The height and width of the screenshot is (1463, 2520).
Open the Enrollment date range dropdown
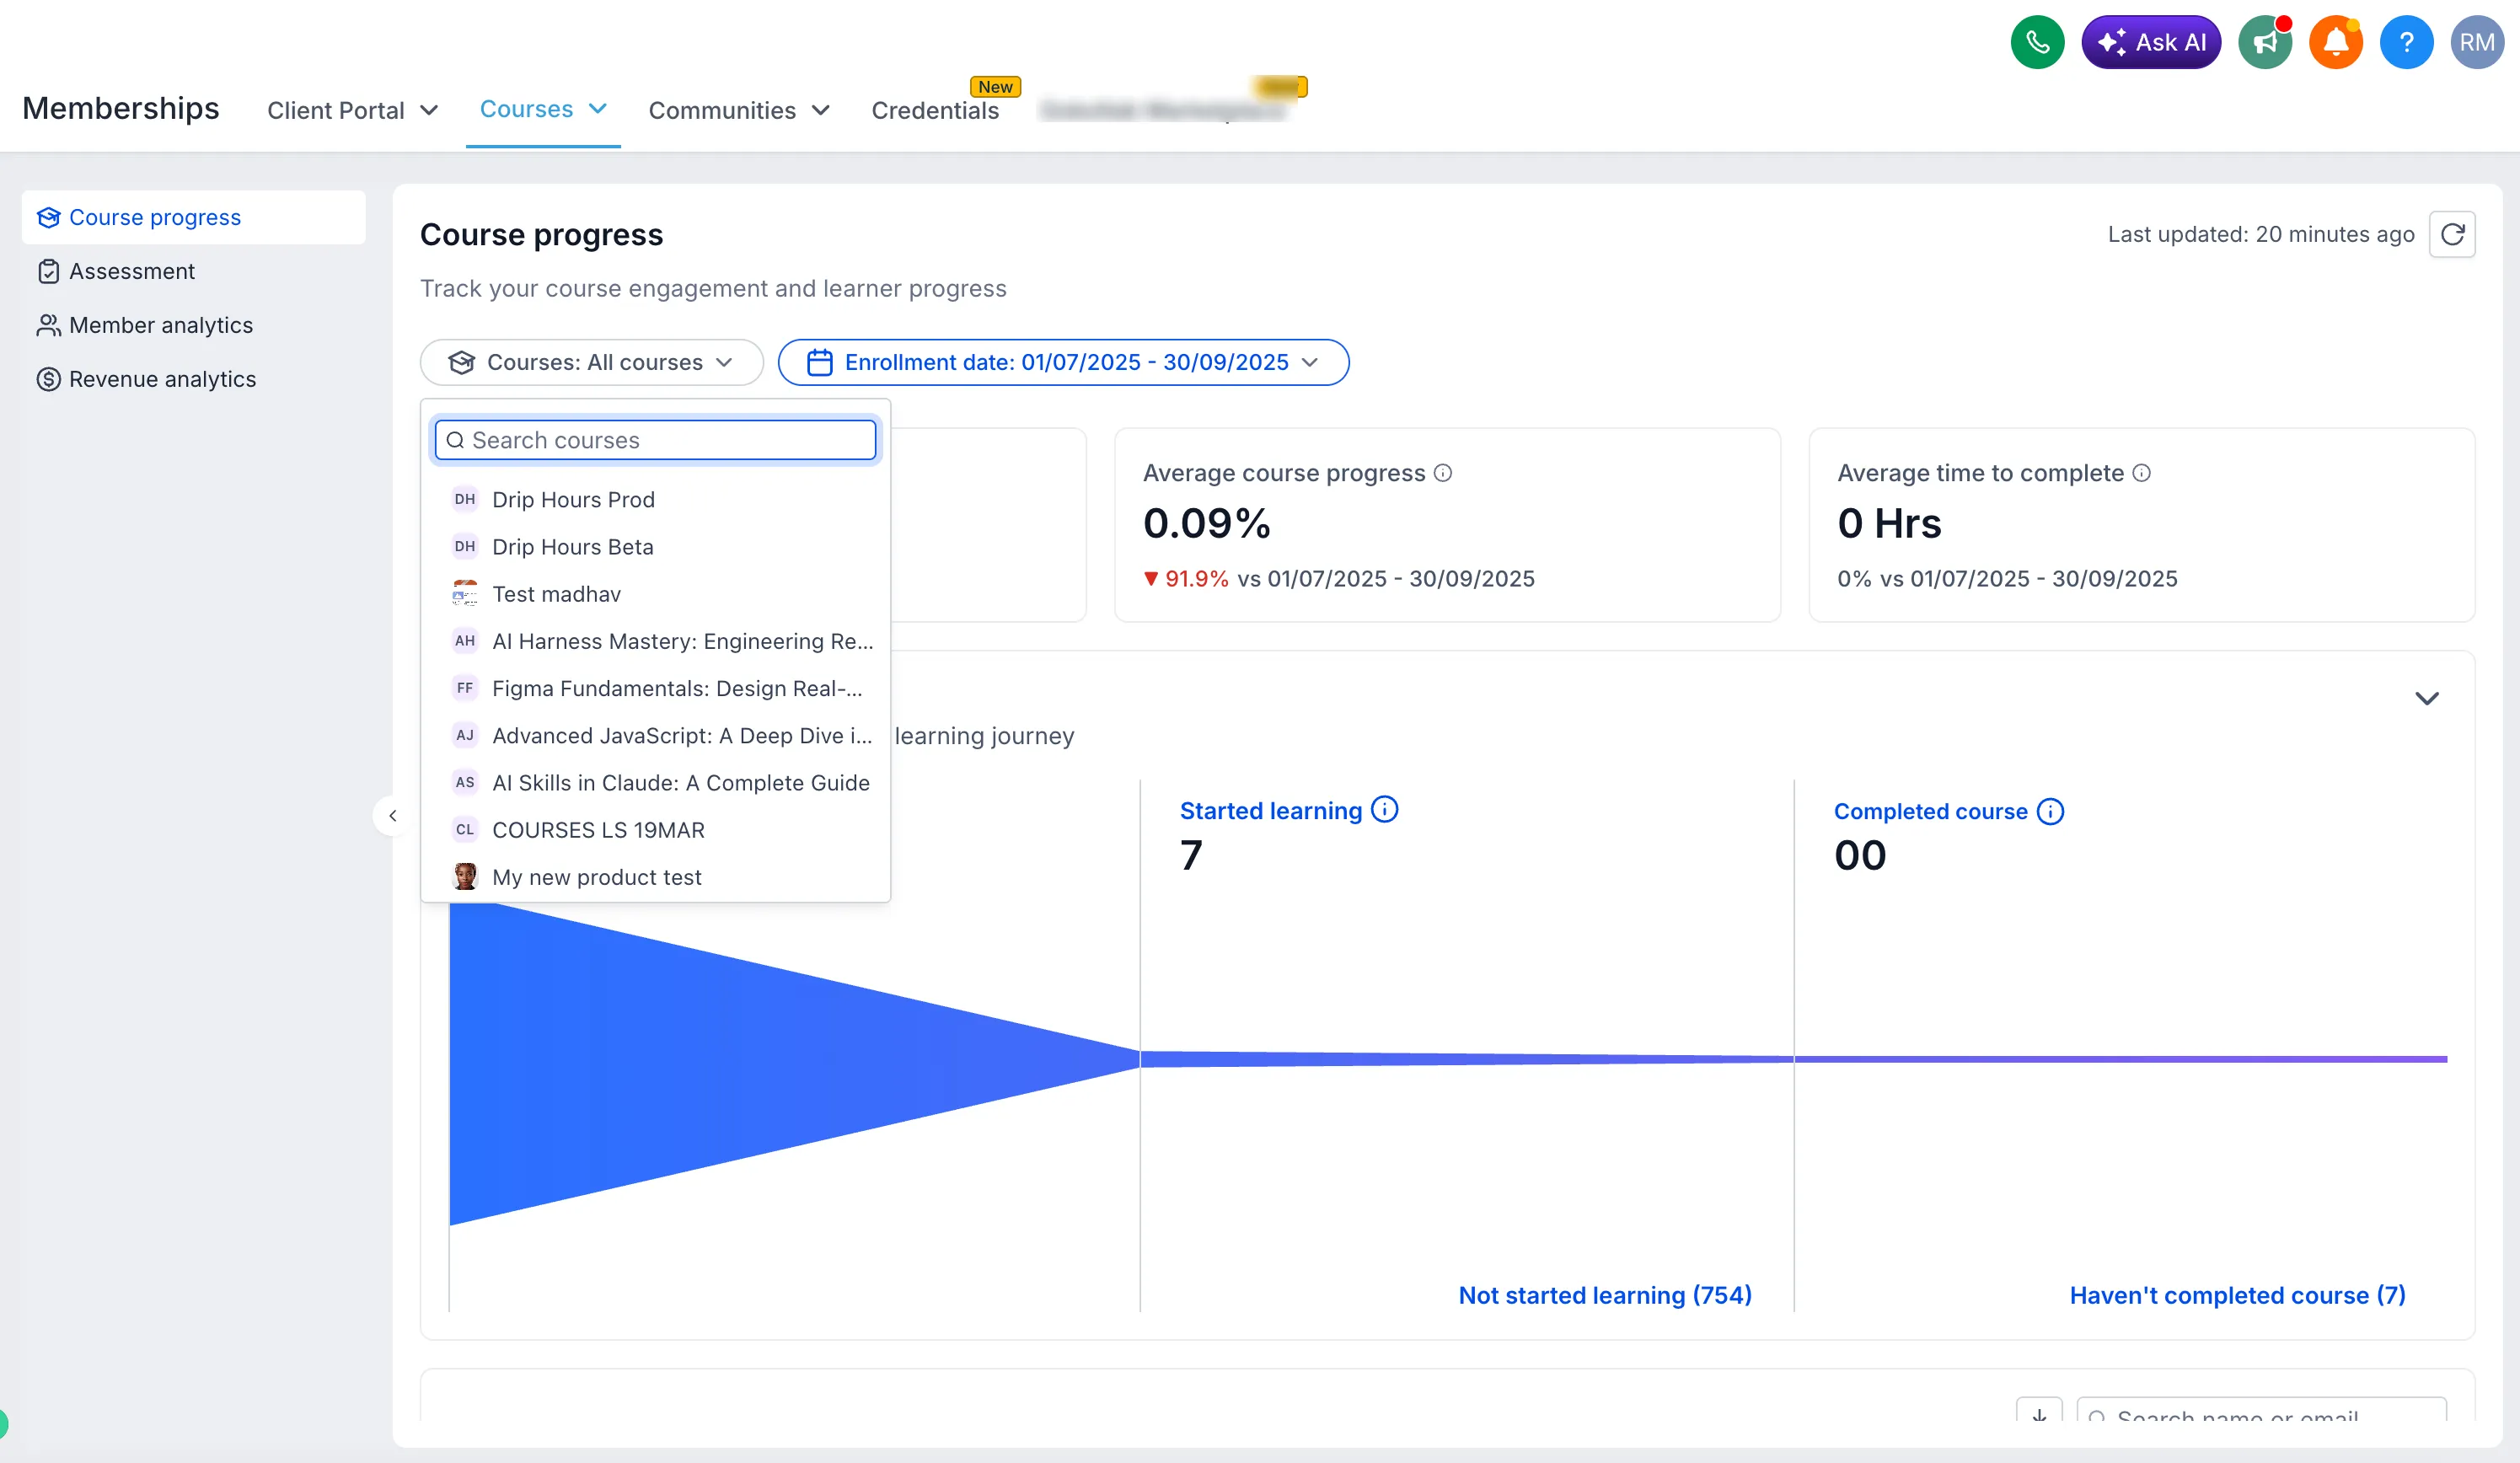(x=1063, y=362)
